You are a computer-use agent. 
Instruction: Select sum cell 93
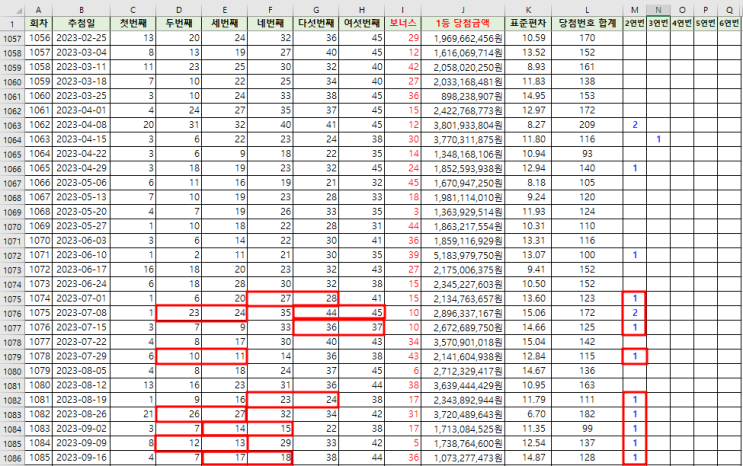click(x=587, y=154)
